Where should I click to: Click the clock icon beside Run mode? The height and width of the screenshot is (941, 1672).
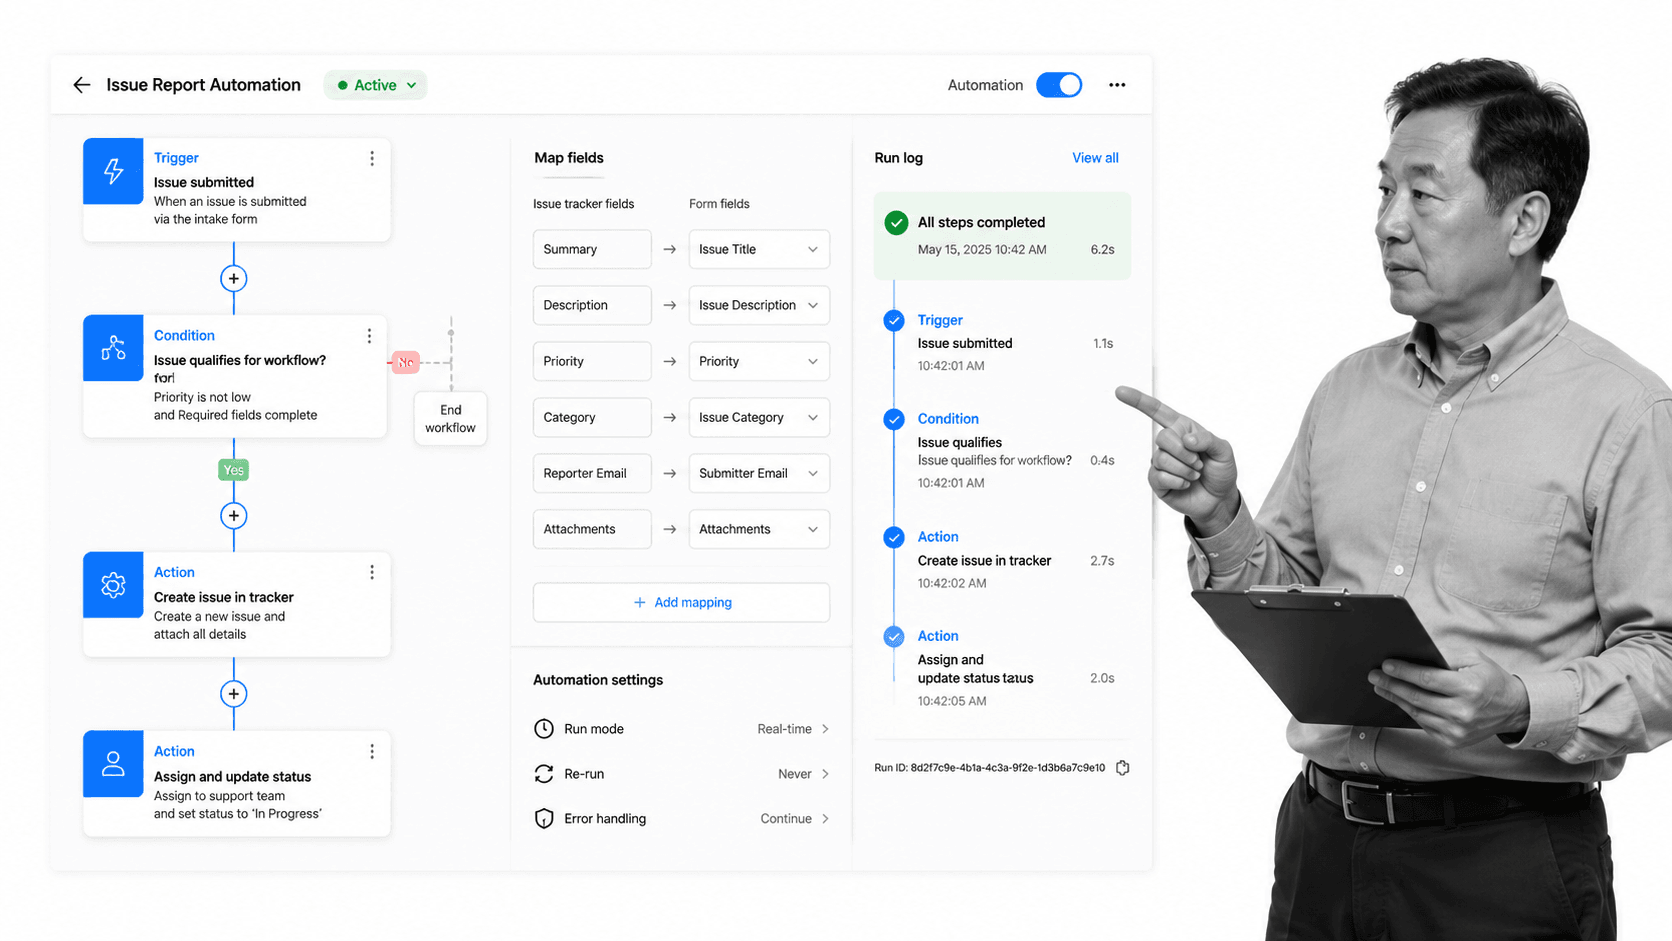[x=544, y=729]
